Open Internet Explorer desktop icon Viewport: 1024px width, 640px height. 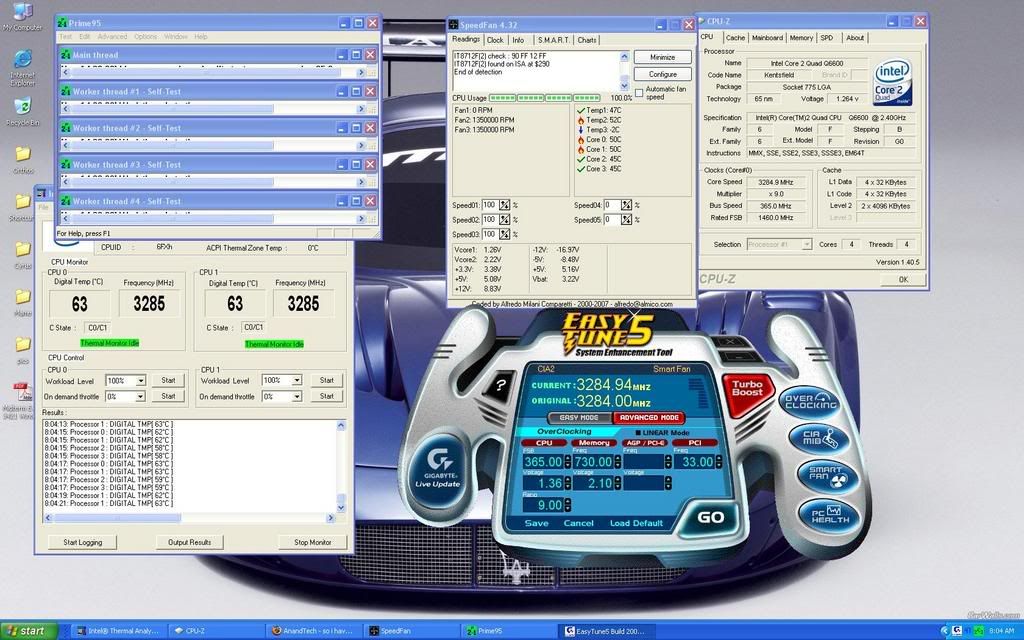tap(22, 67)
